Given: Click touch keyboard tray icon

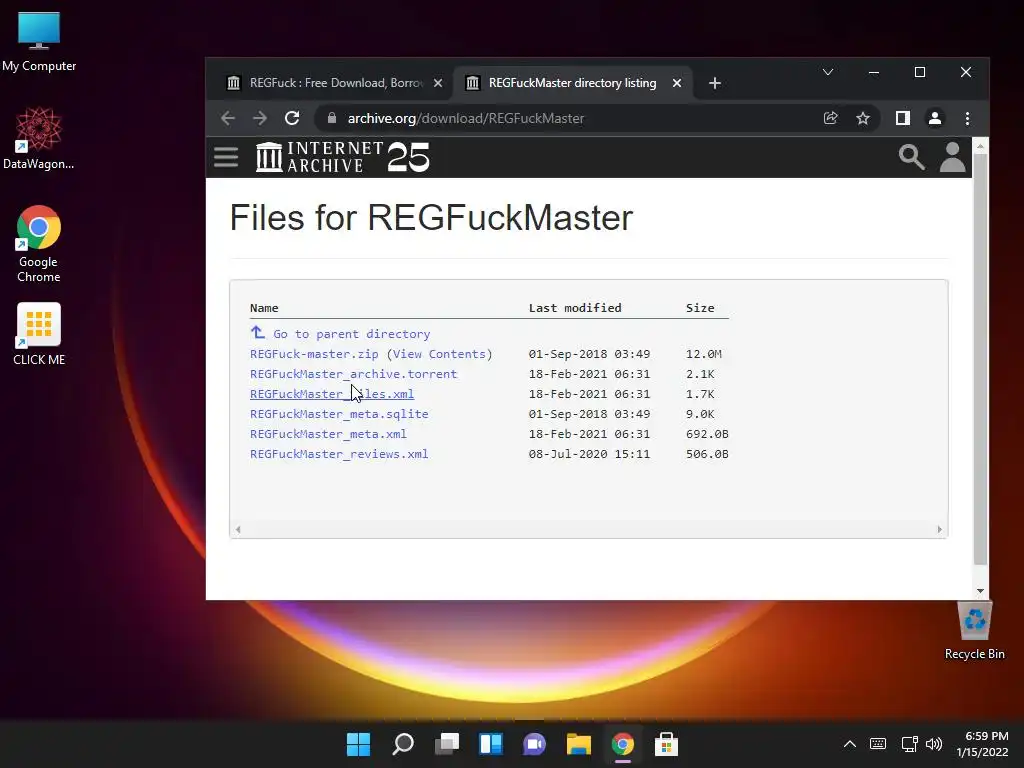Looking at the screenshot, I should point(878,744).
